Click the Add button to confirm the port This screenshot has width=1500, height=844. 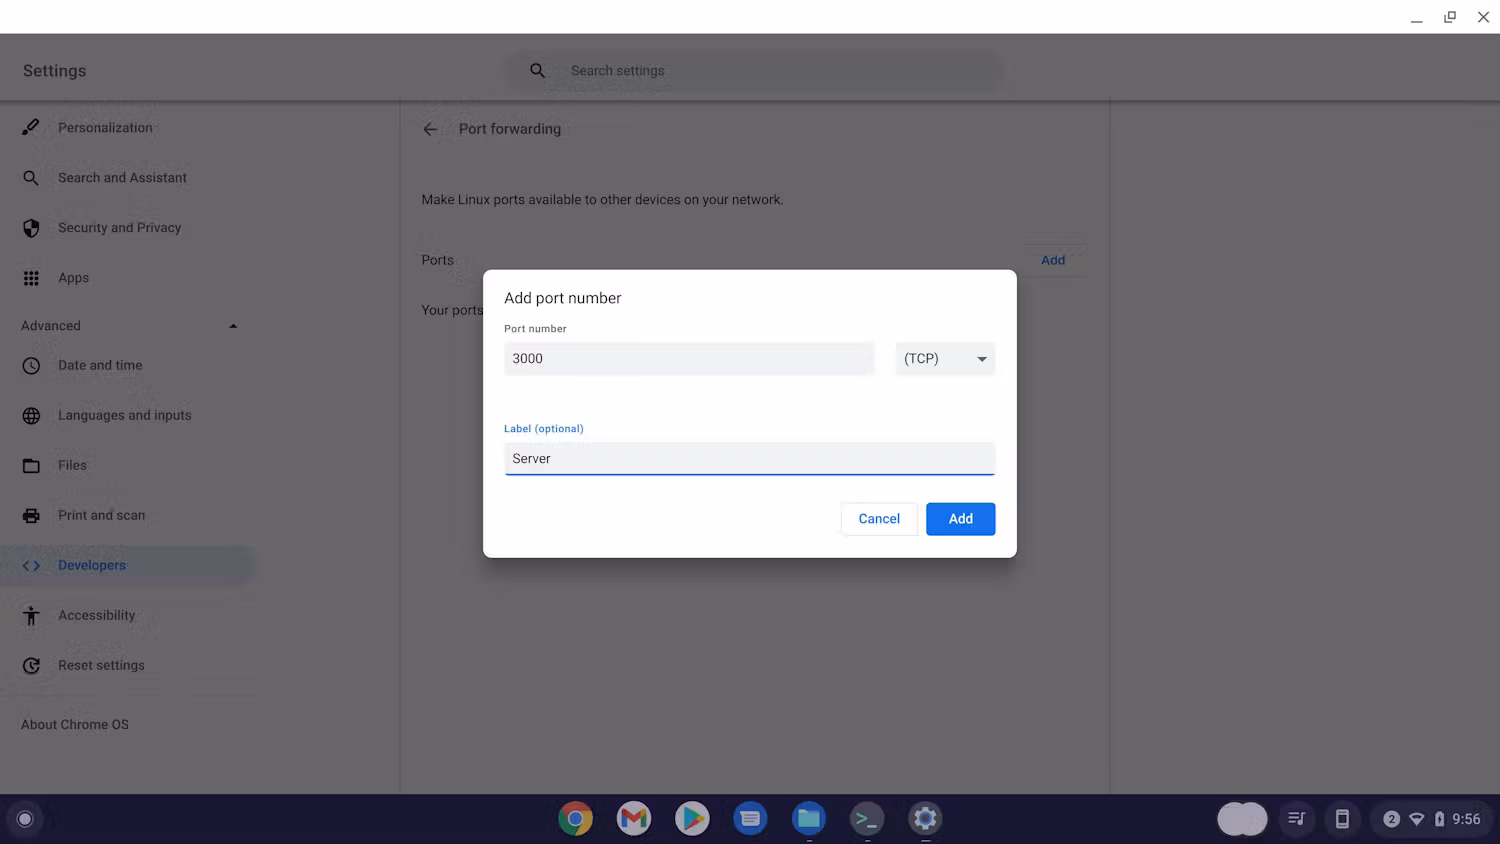tap(960, 518)
